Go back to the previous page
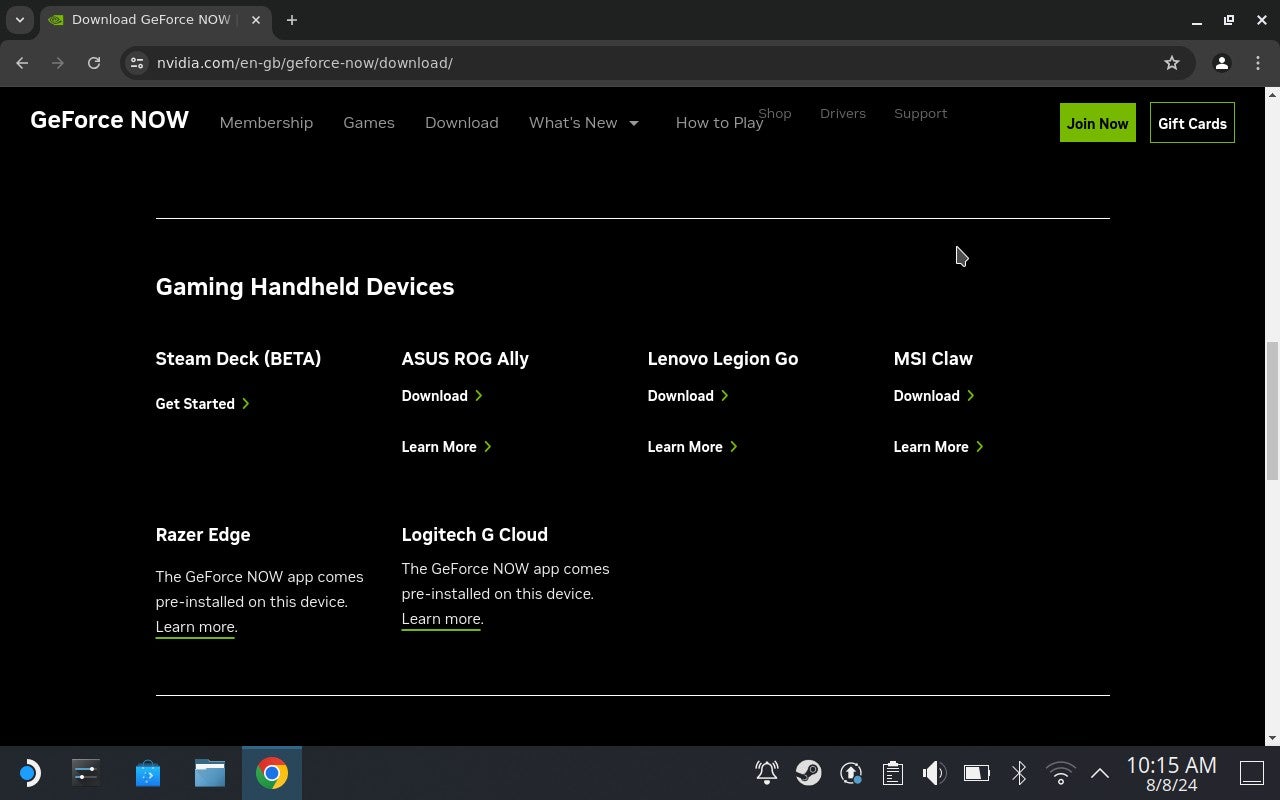Image resolution: width=1280 pixels, height=800 pixels. 22,62
